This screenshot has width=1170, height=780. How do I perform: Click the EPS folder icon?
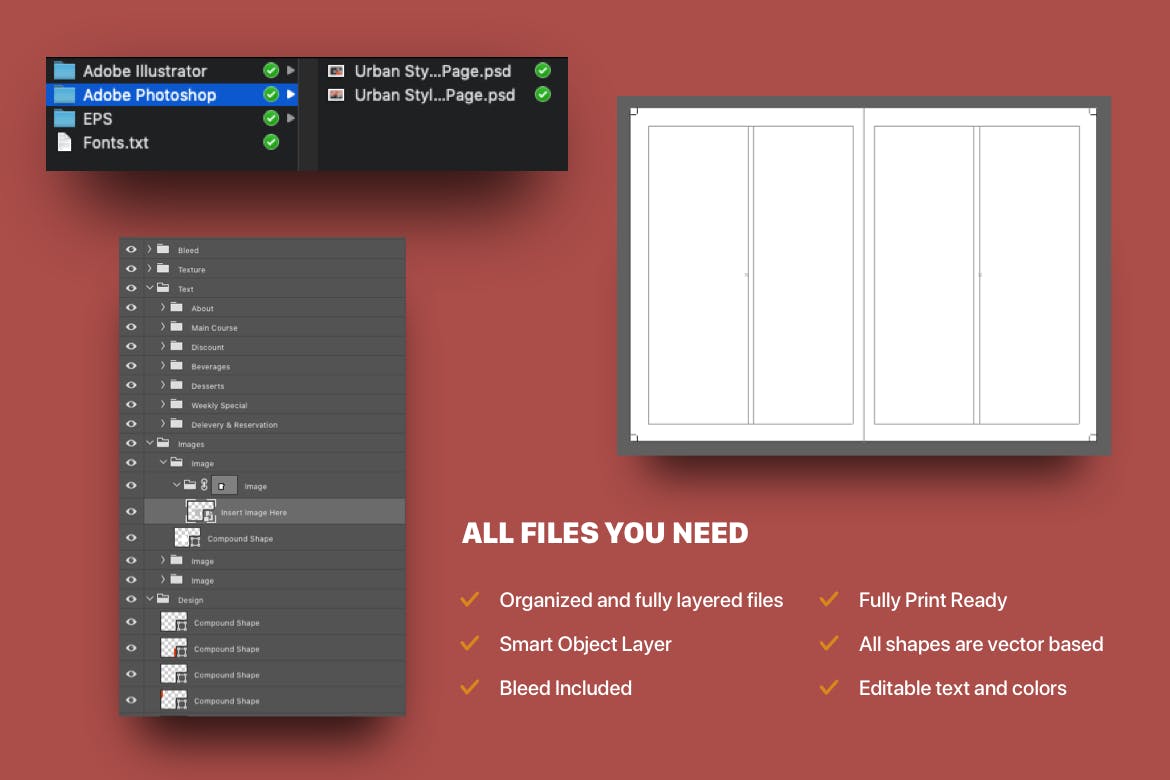click(64, 119)
